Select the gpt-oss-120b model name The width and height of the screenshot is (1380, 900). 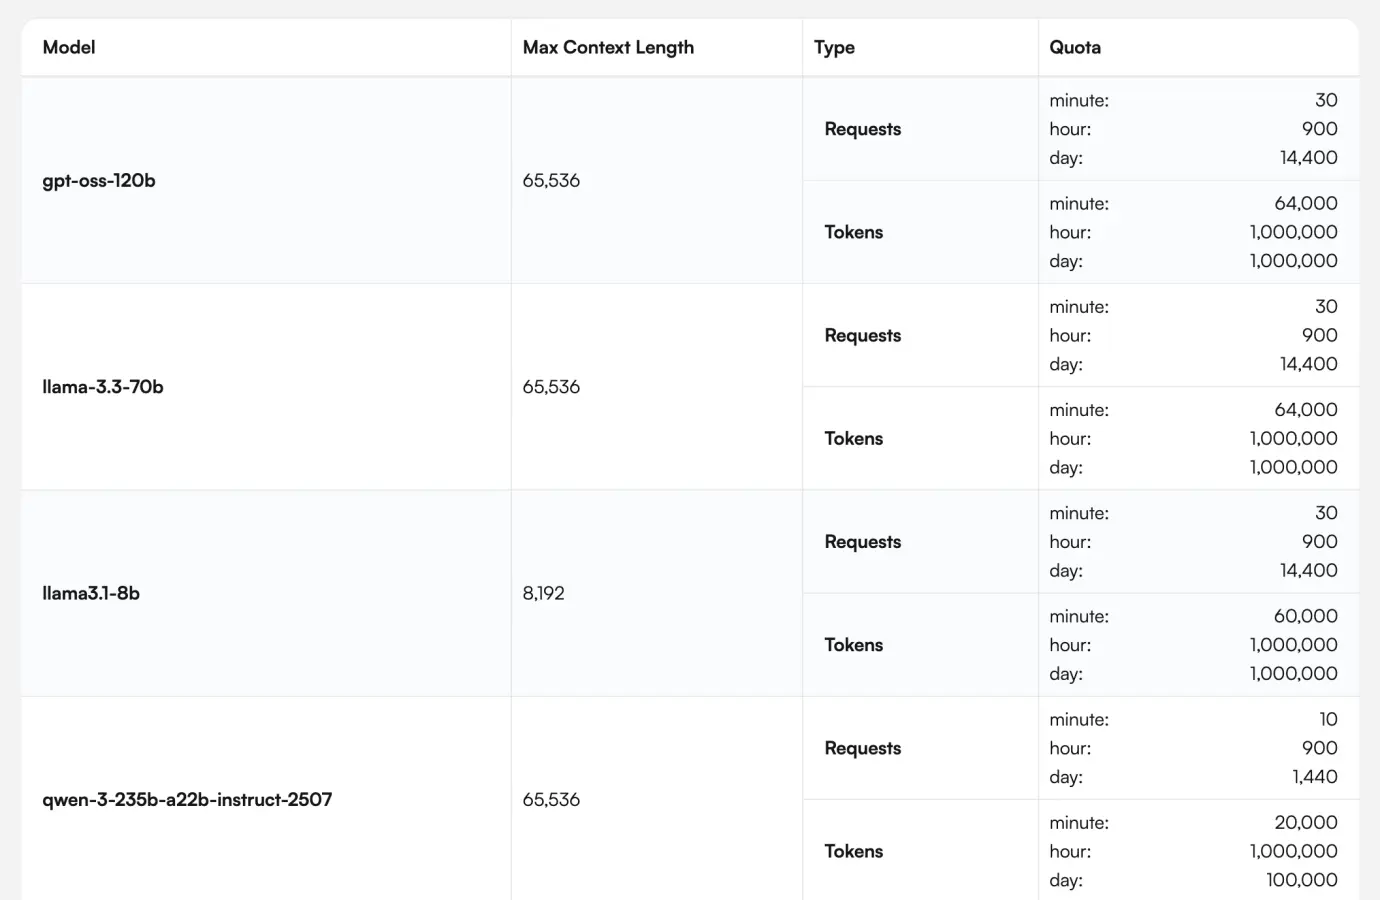pyautogui.click(x=99, y=180)
